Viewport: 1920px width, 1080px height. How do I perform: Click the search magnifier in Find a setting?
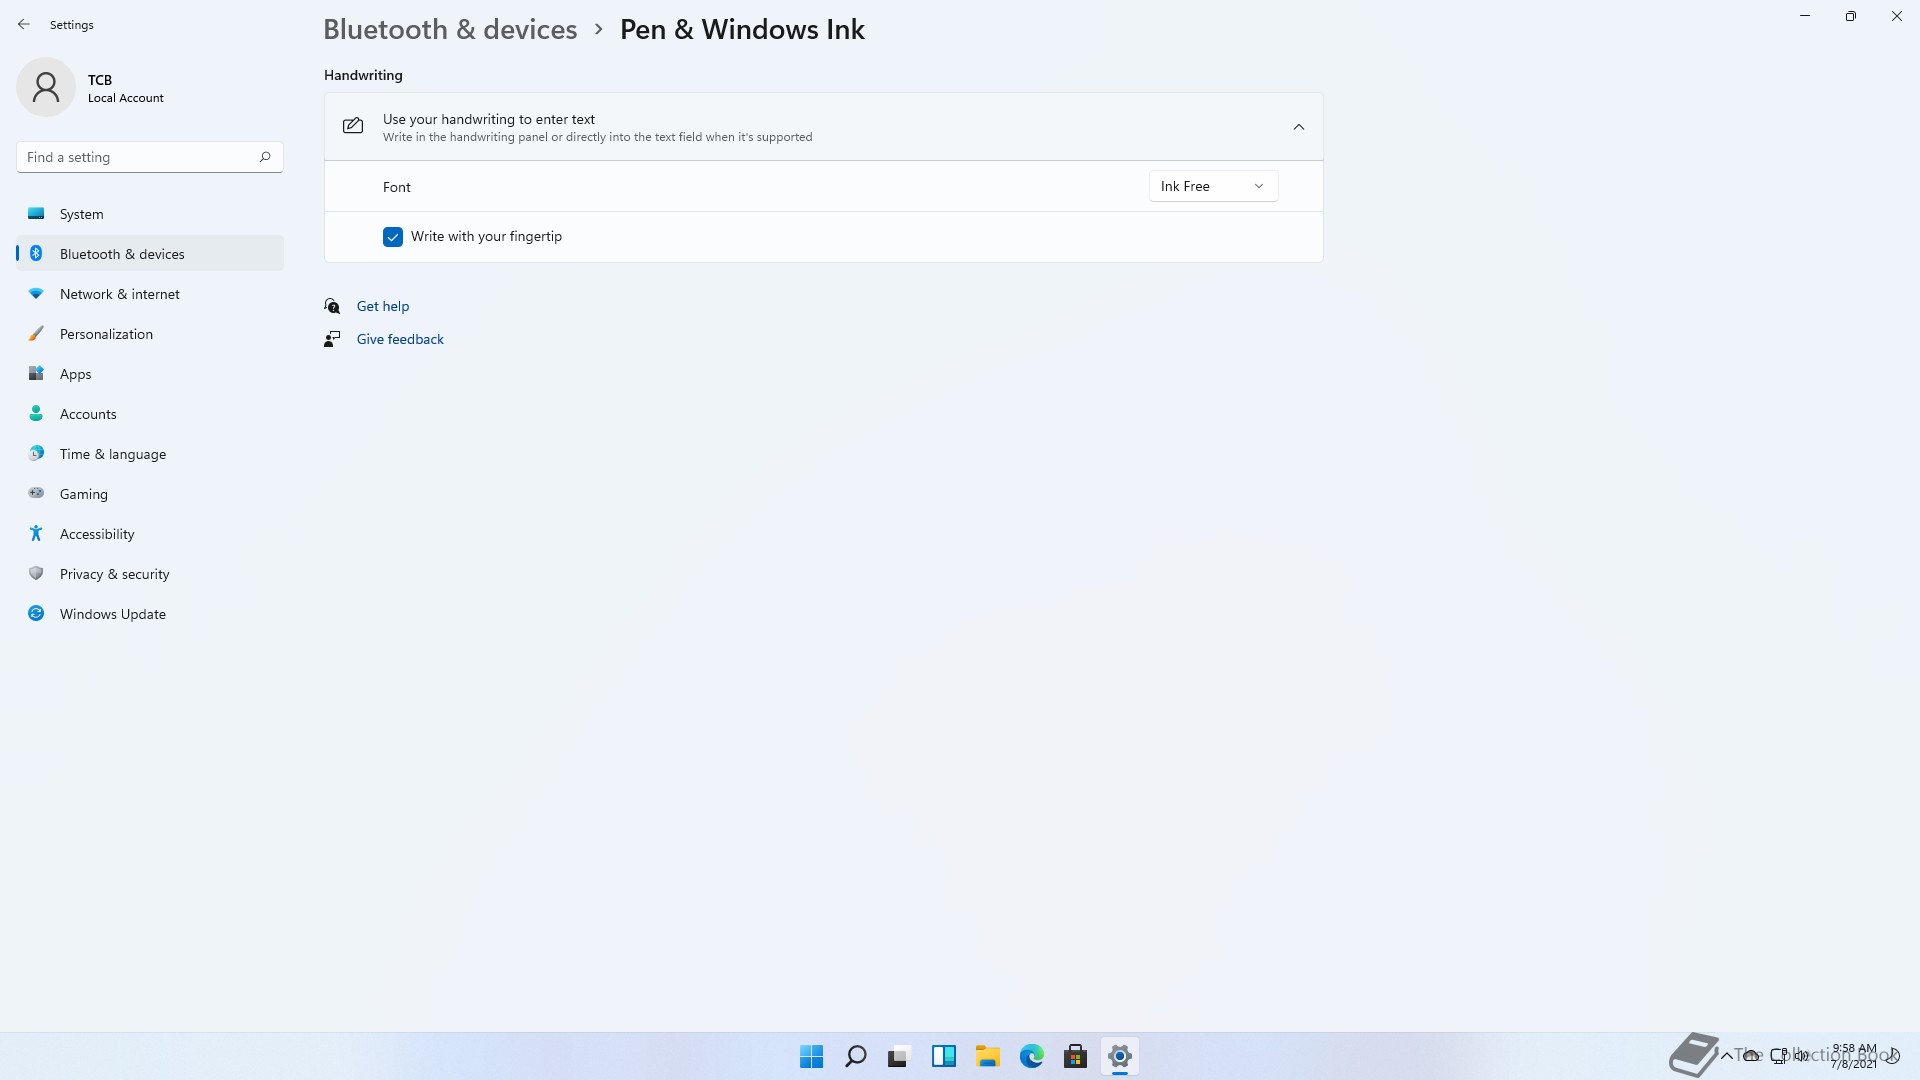tap(265, 157)
